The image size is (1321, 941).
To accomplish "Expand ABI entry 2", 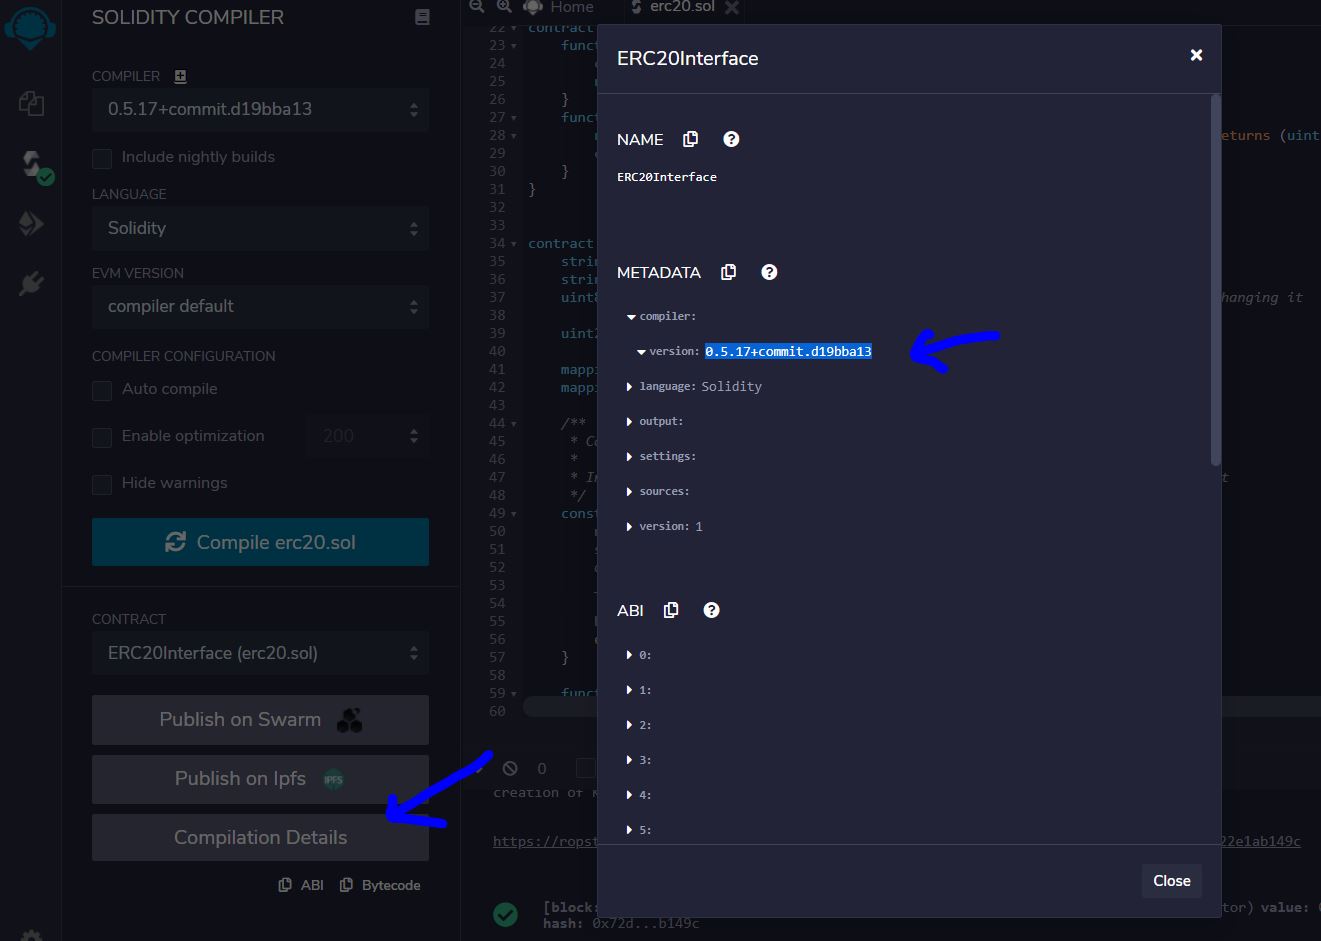I will [x=629, y=725].
